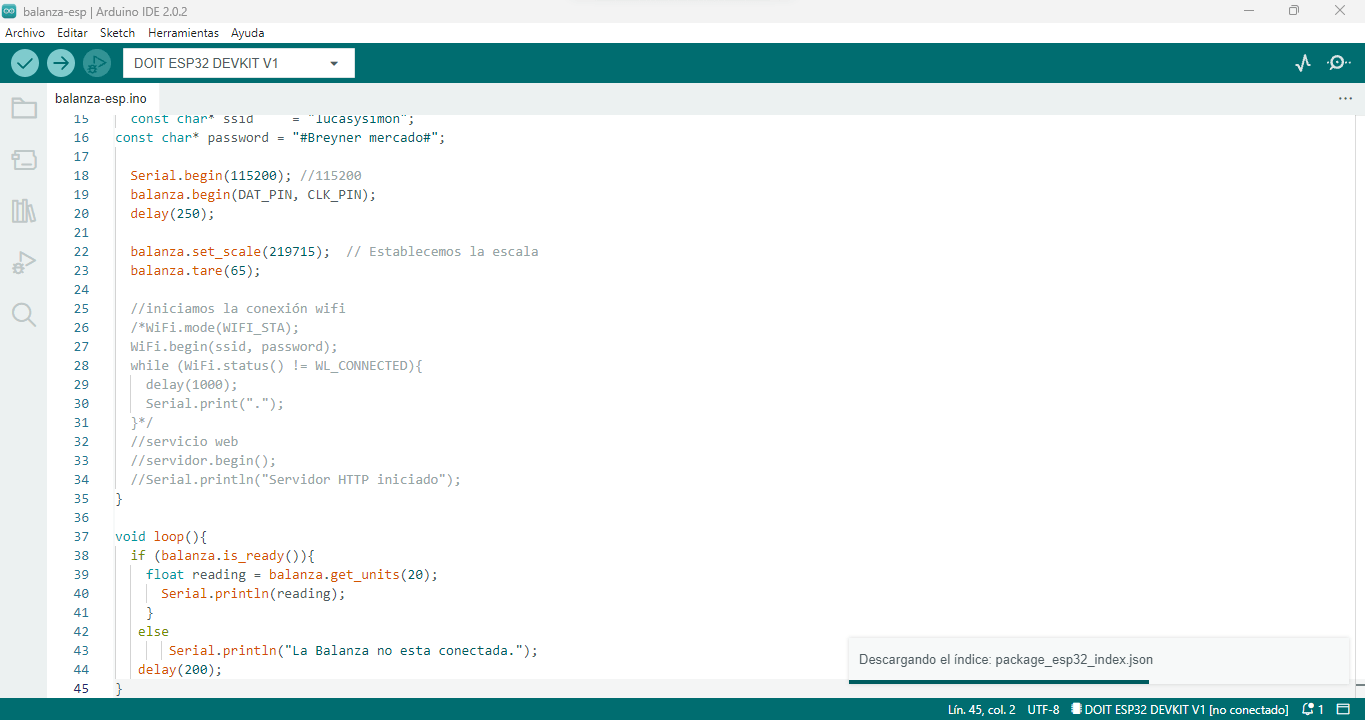Screen dimensions: 1365x720
Task: Click the Upload sketch arrow icon
Action: click(x=60, y=62)
